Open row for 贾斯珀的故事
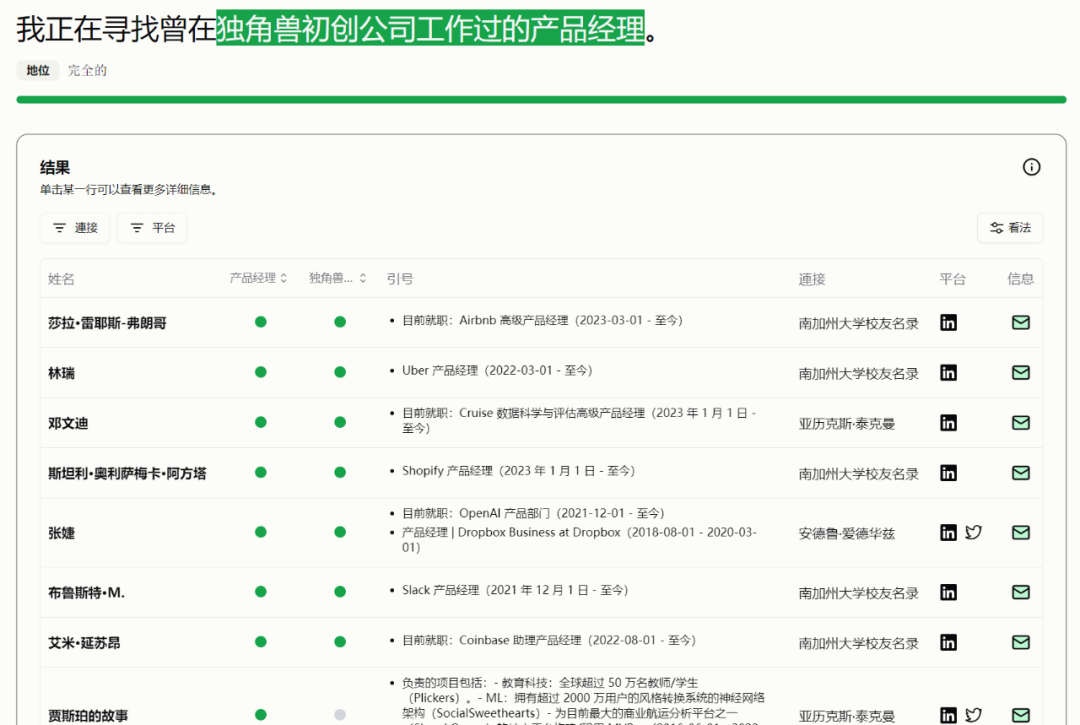The width and height of the screenshot is (1080, 725). [541, 697]
